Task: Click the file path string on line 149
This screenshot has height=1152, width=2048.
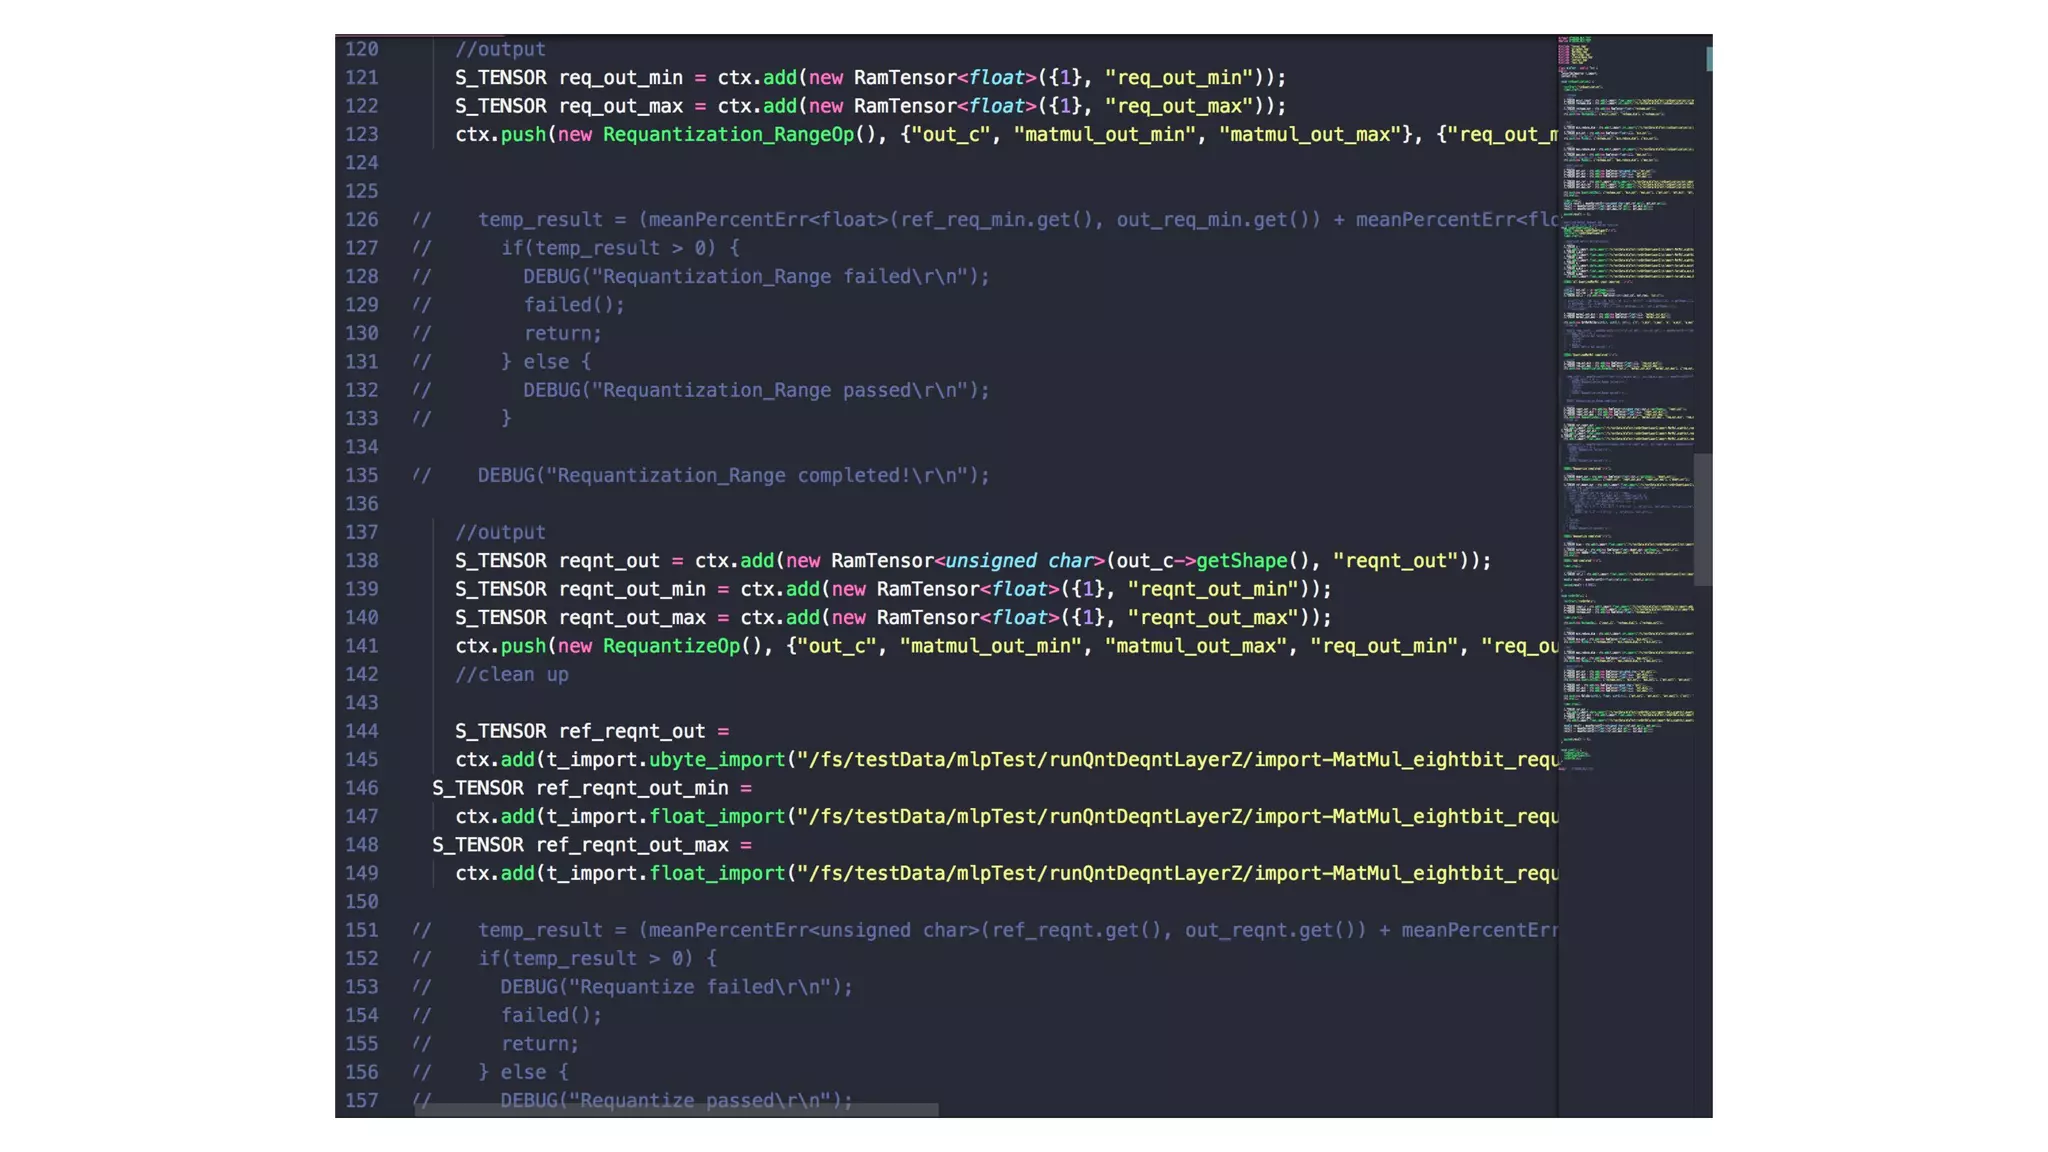Action: (x=1177, y=873)
